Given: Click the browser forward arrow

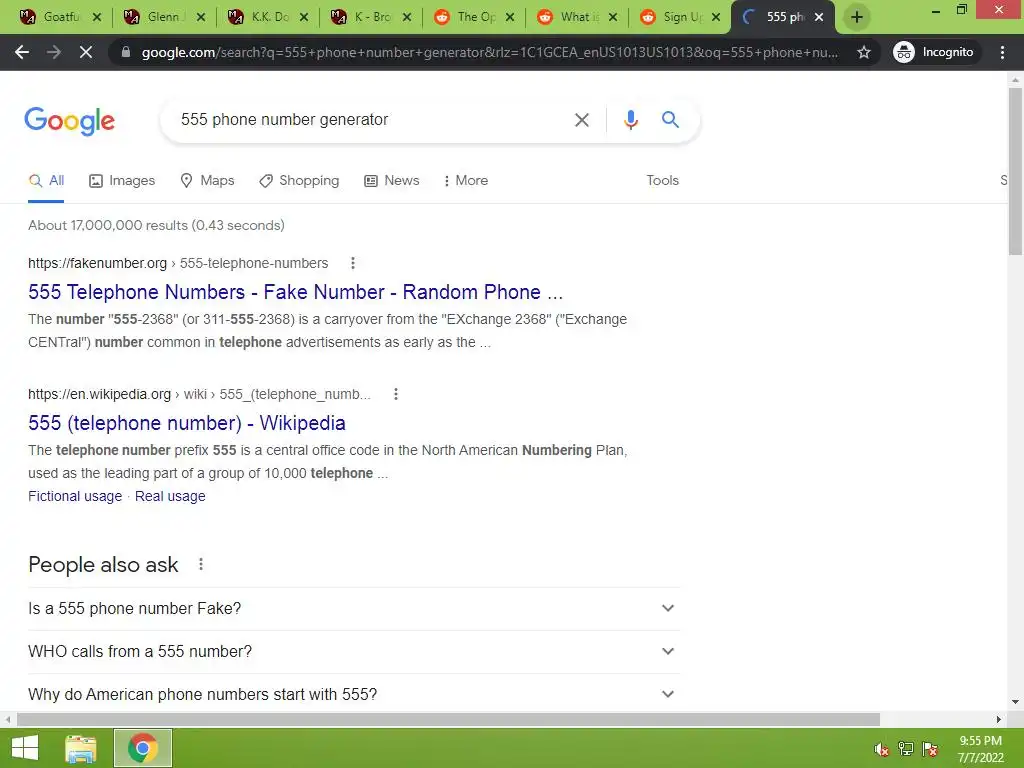Looking at the screenshot, I should (x=54, y=52).
